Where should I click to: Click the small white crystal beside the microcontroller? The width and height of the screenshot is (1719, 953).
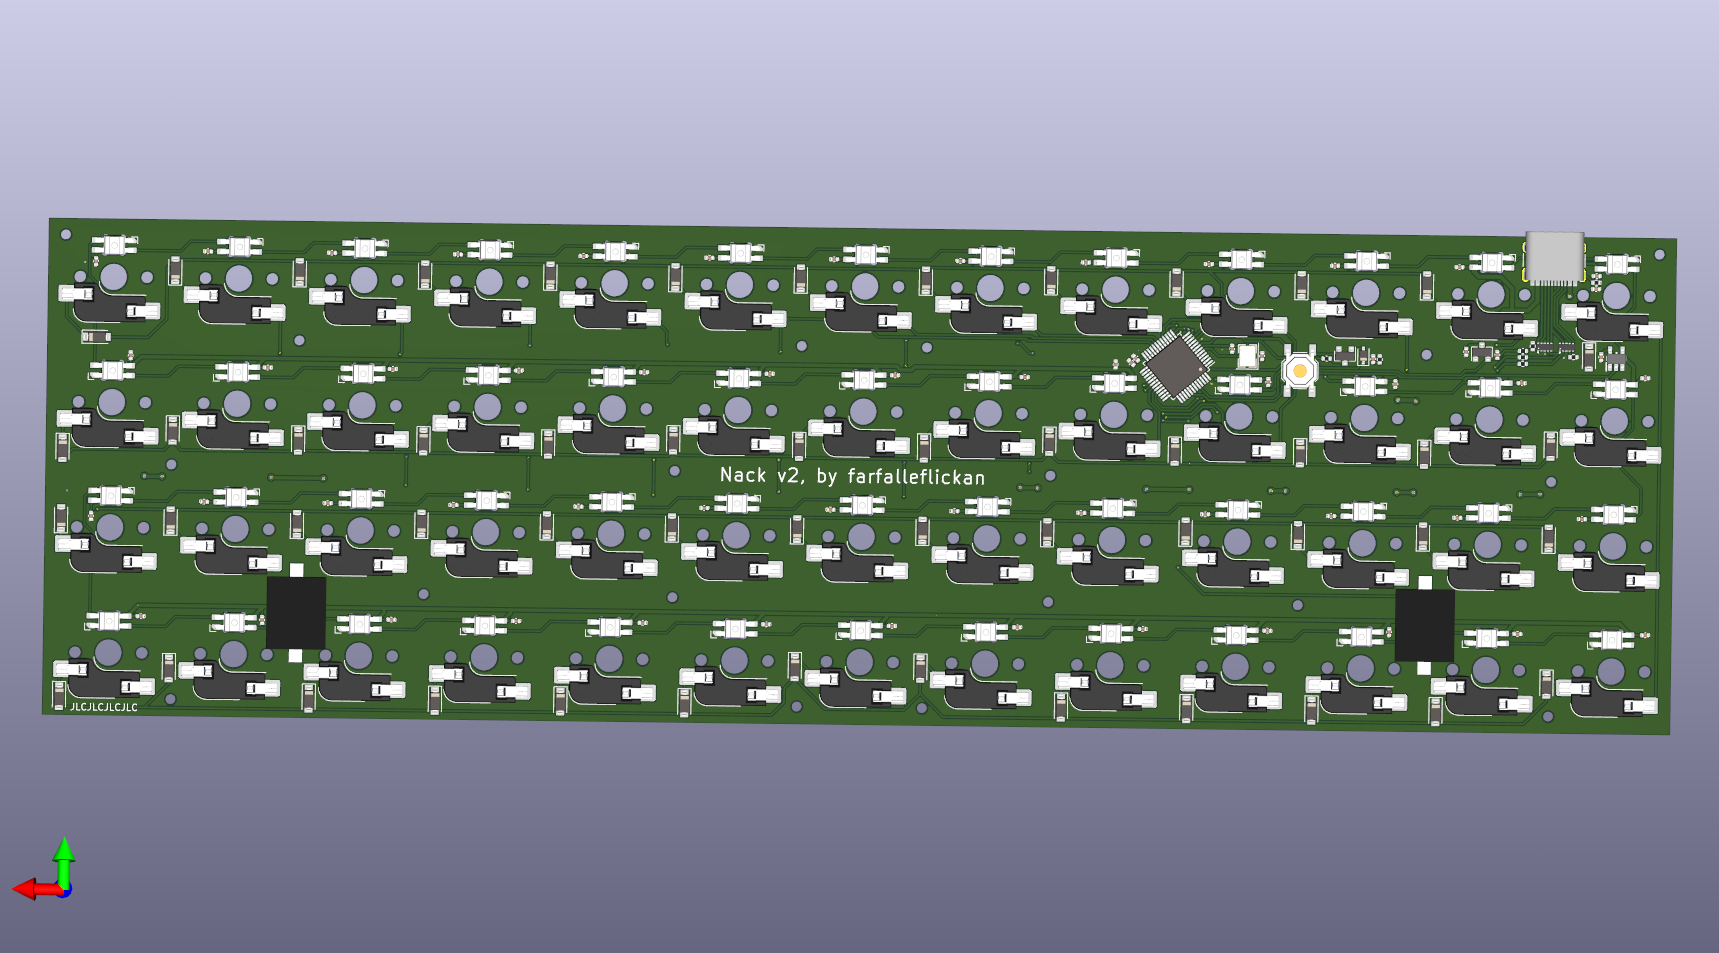pos(1247,355)
